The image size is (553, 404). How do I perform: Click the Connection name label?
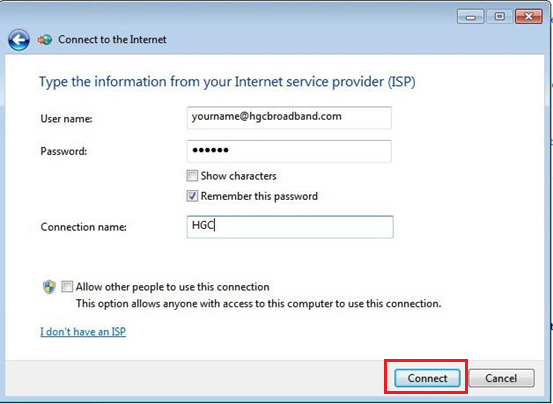[84, 227]
